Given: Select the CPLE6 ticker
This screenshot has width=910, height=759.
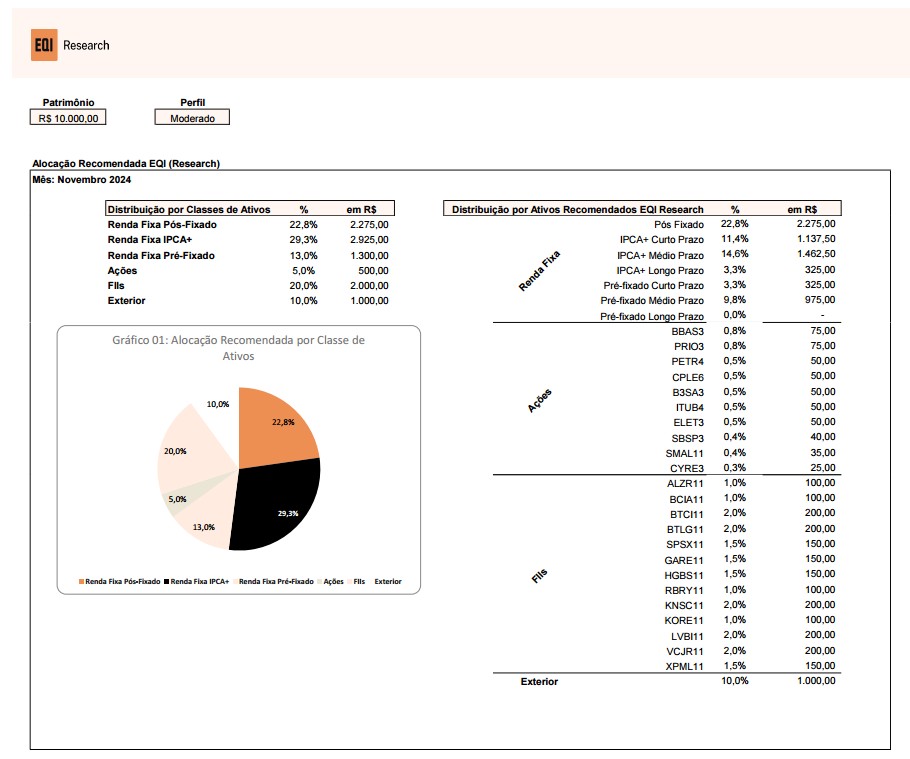Looking at the screenshot, I should tap(688, 377).
